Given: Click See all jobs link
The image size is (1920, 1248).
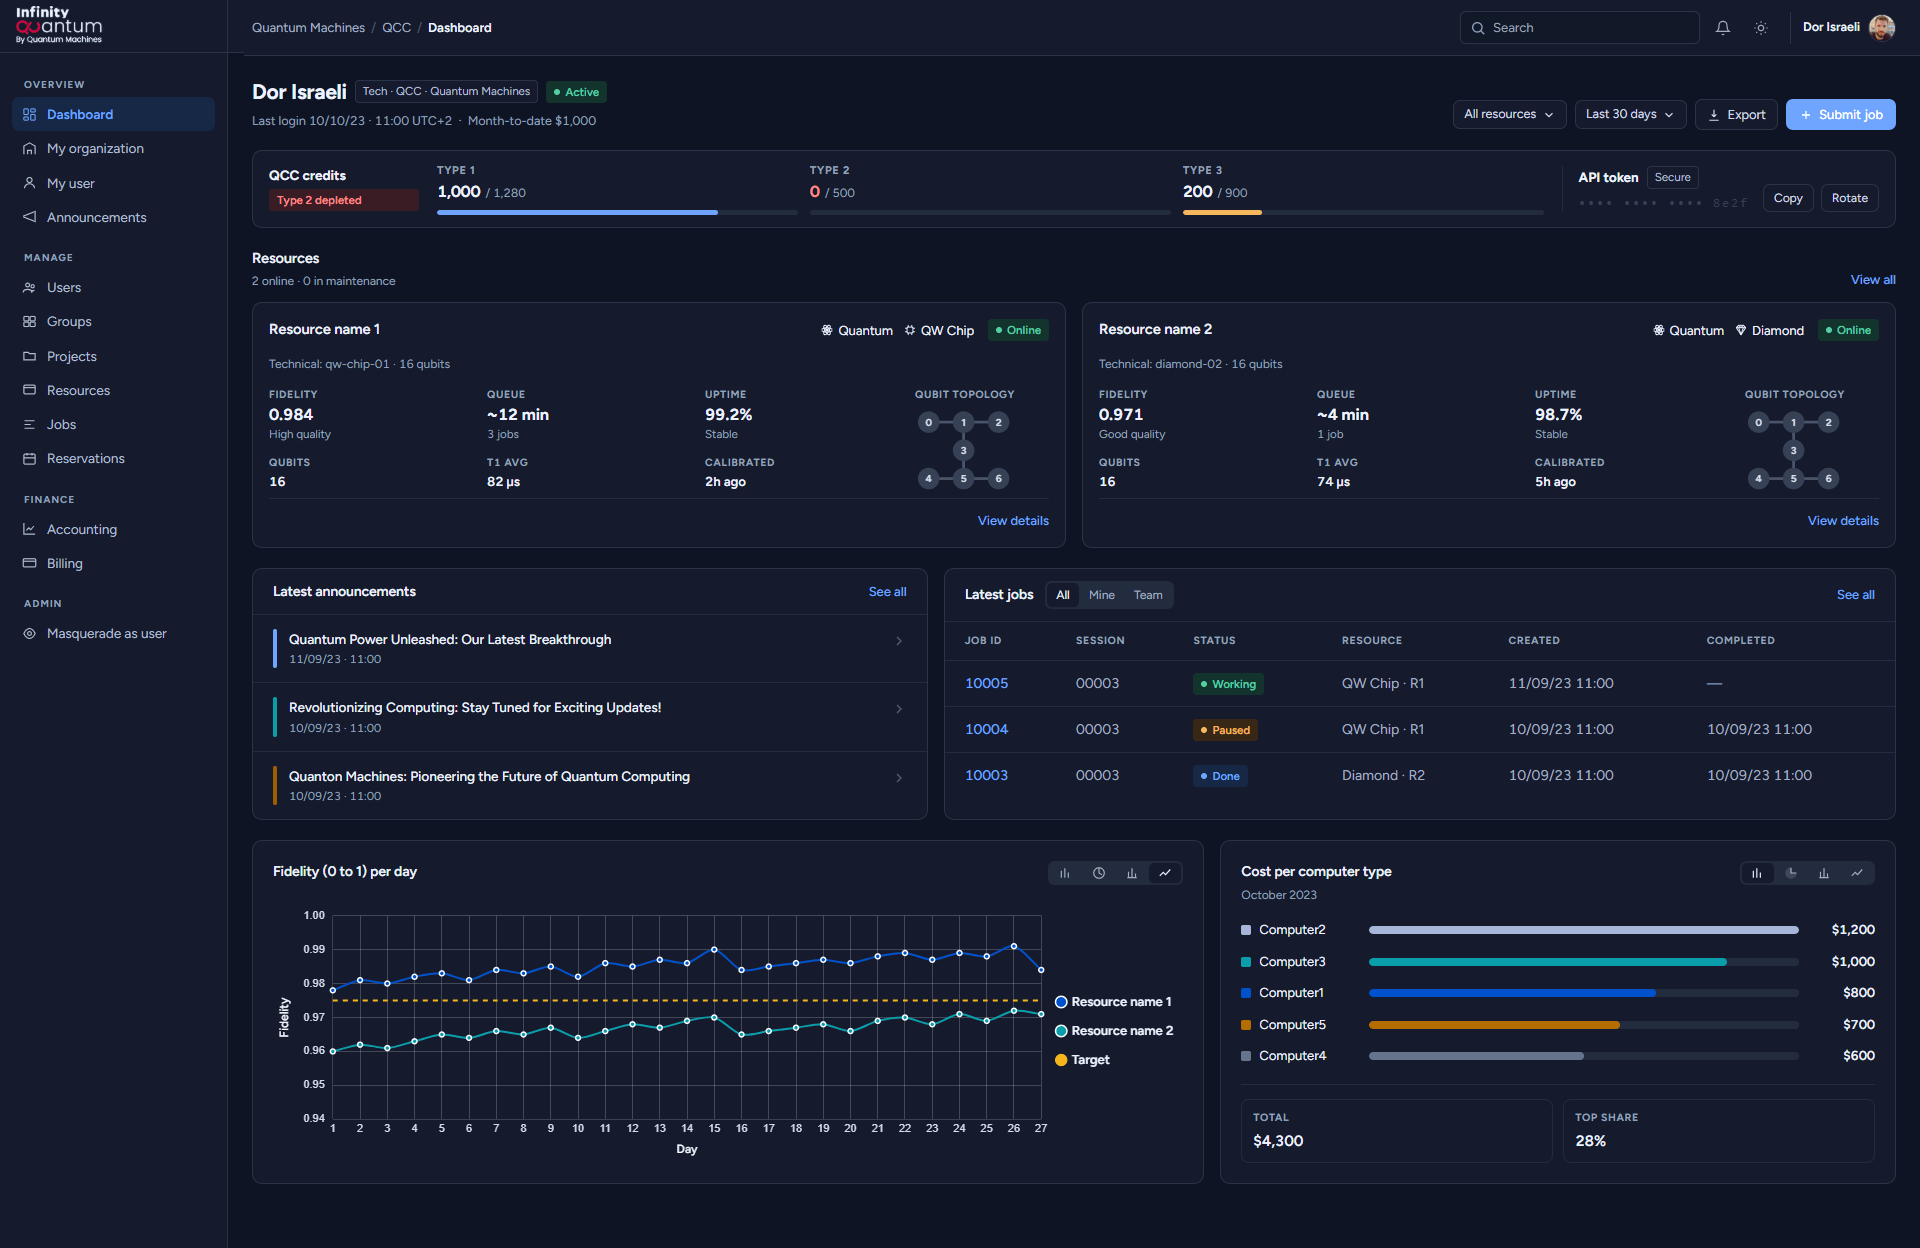Looking at the screenshot, I should pyautogui.click(x=1855, y=595).
